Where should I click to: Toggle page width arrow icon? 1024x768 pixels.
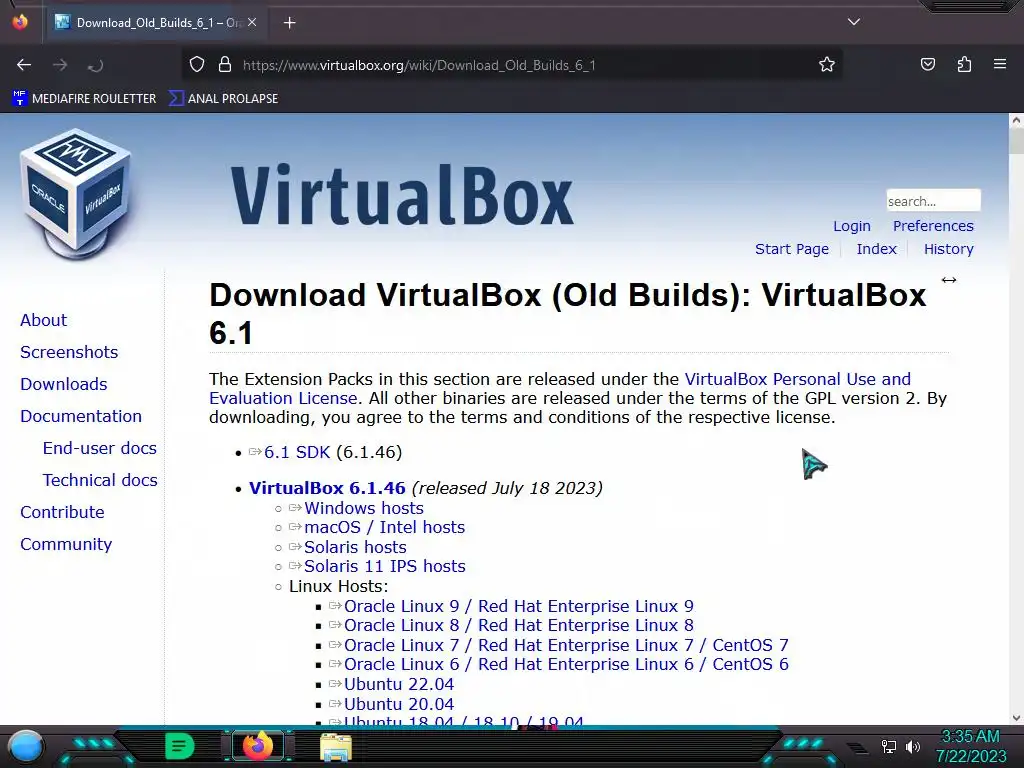click(x=949, y=280)
